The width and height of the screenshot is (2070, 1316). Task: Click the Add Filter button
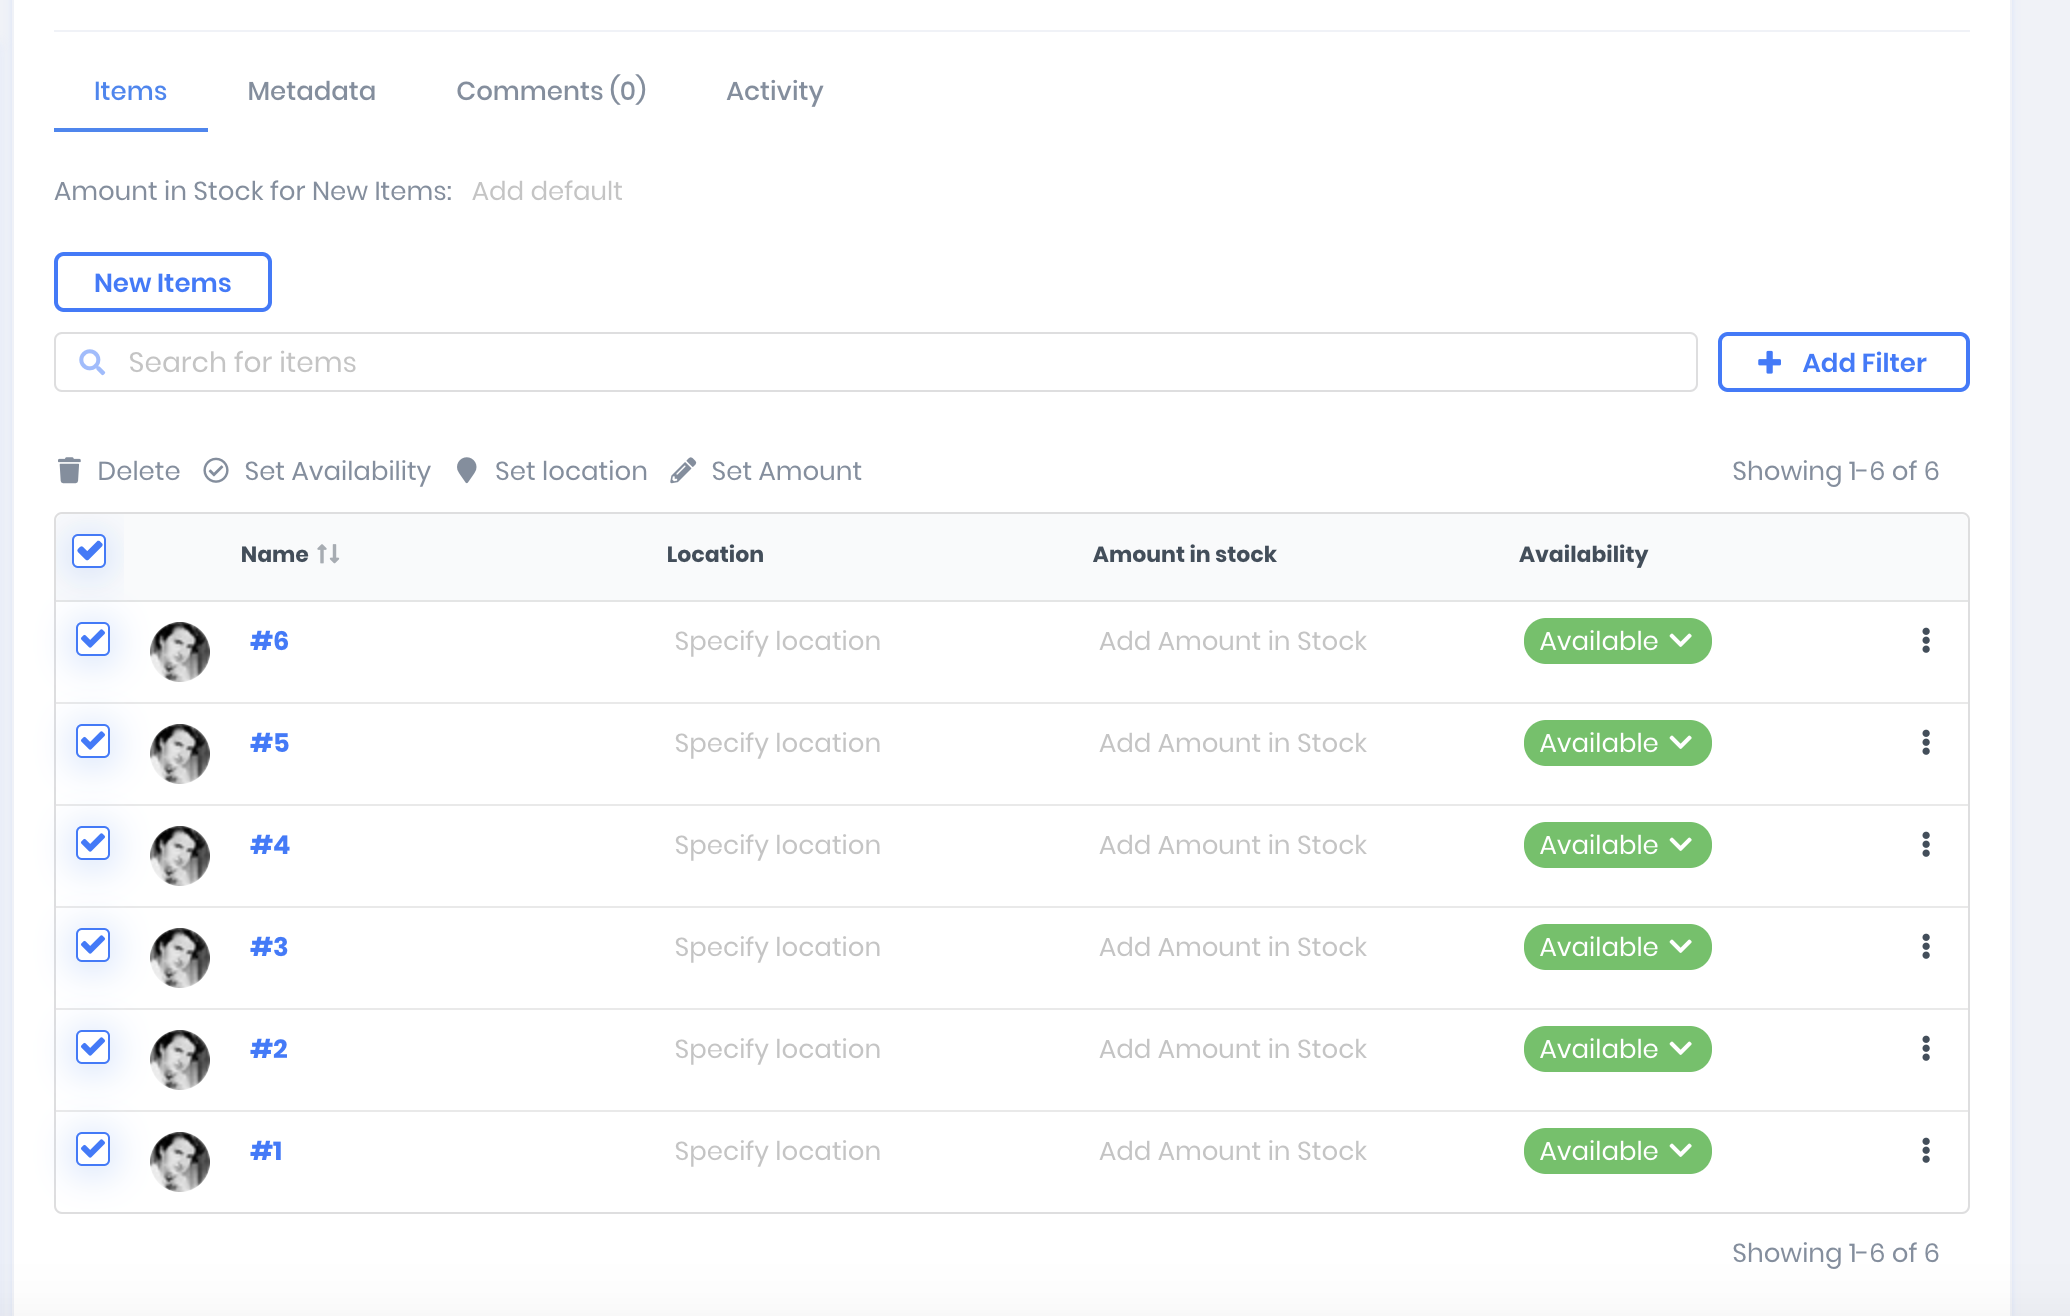[x=1842, y=362]
